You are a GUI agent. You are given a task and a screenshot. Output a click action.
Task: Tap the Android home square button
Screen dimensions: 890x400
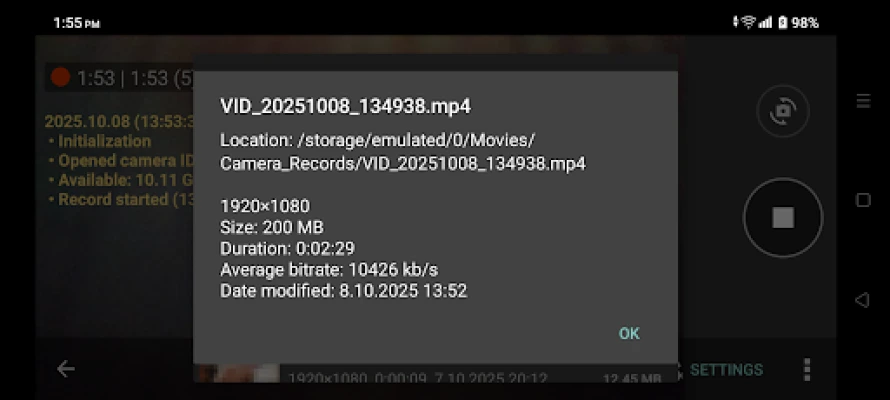click(x=863, y=200)
